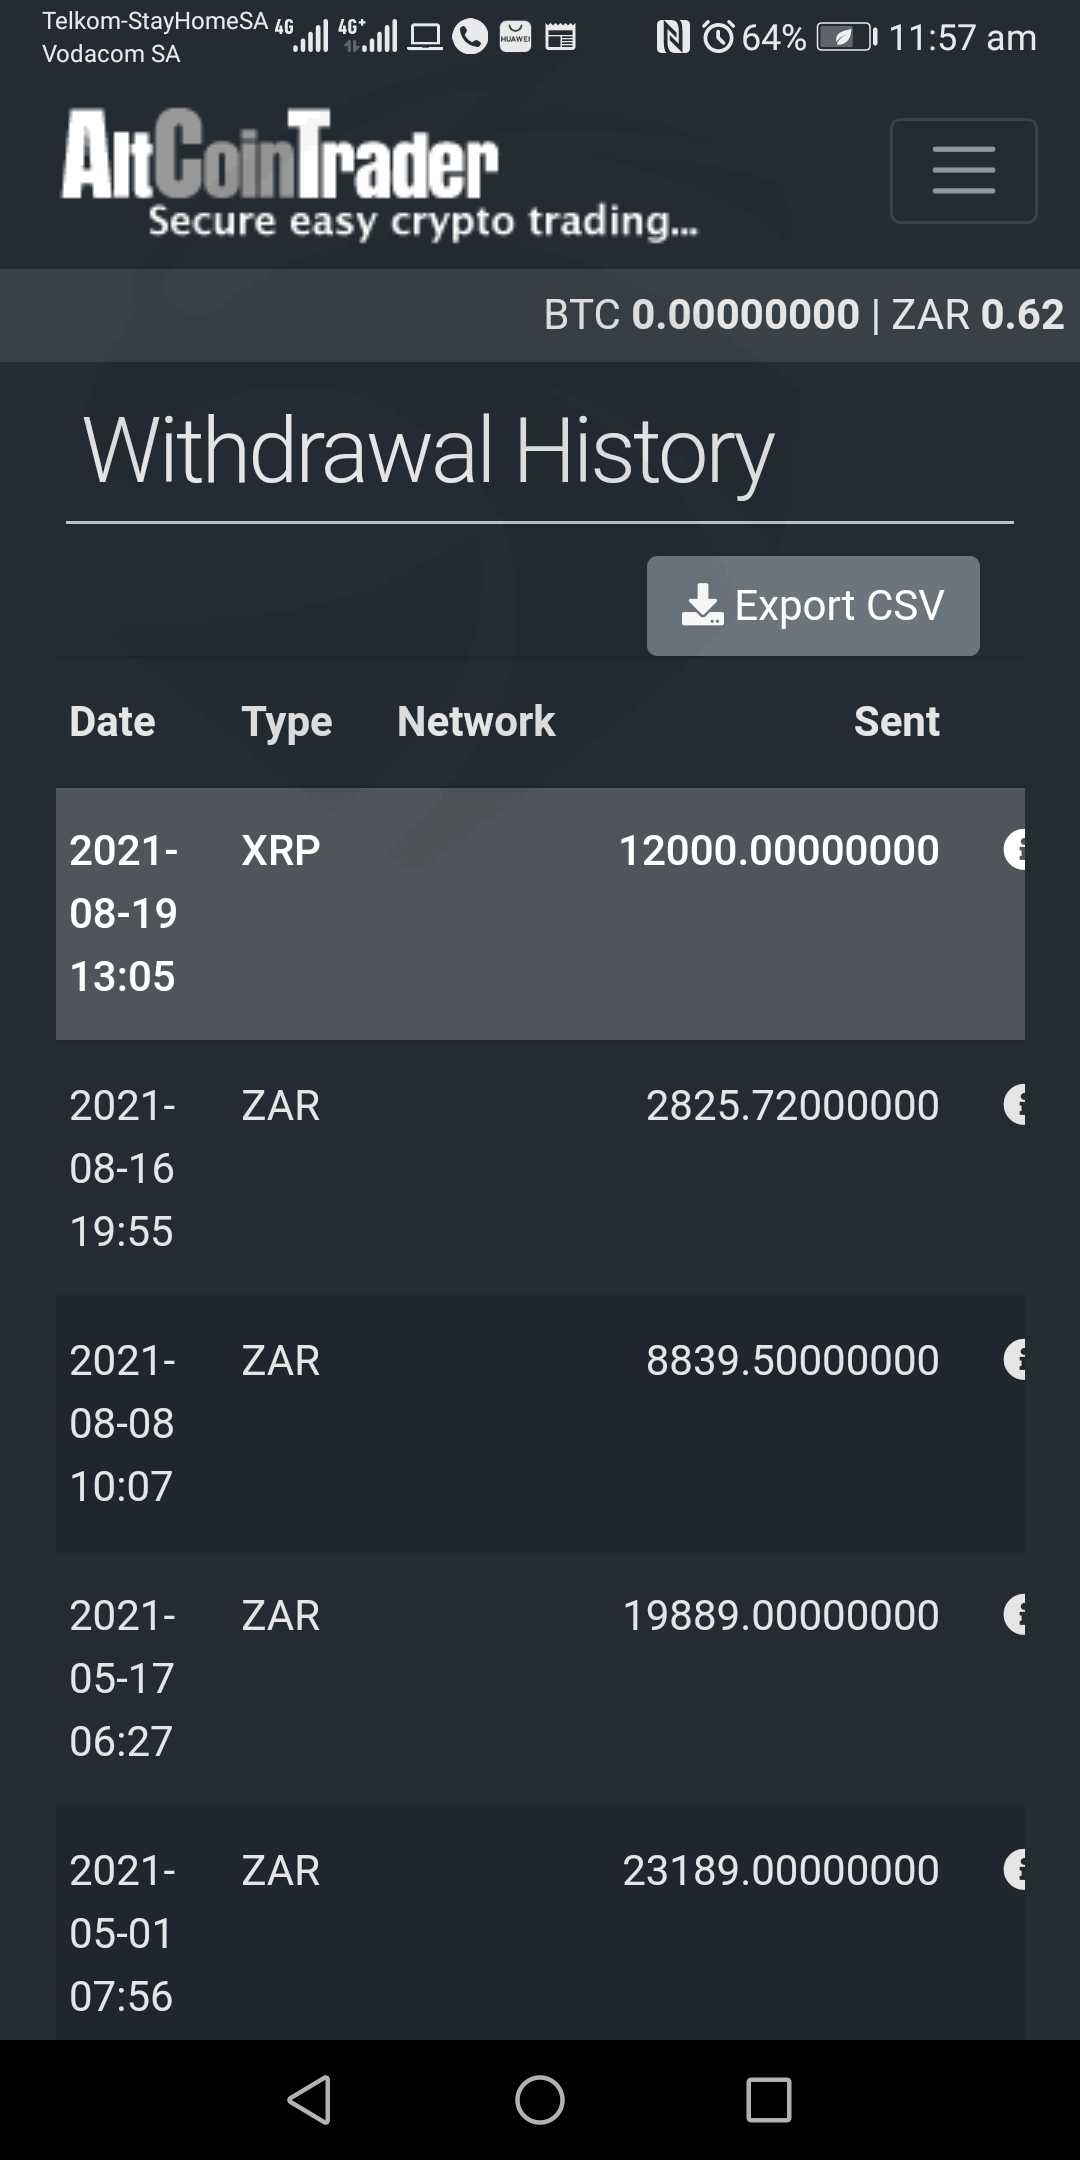
Task: Click the Type column header
Action: (287, 722)
